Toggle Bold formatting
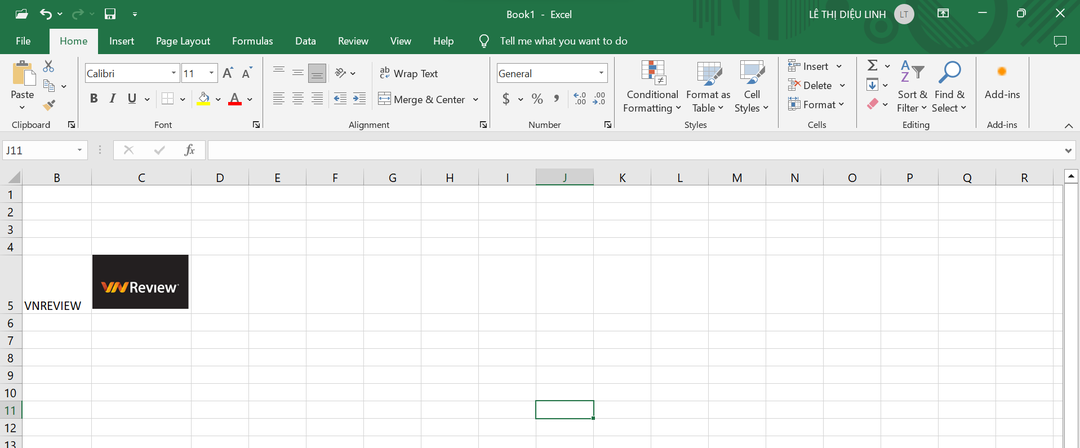Viewport: 1080px width, 448px height. click(94, 99)
